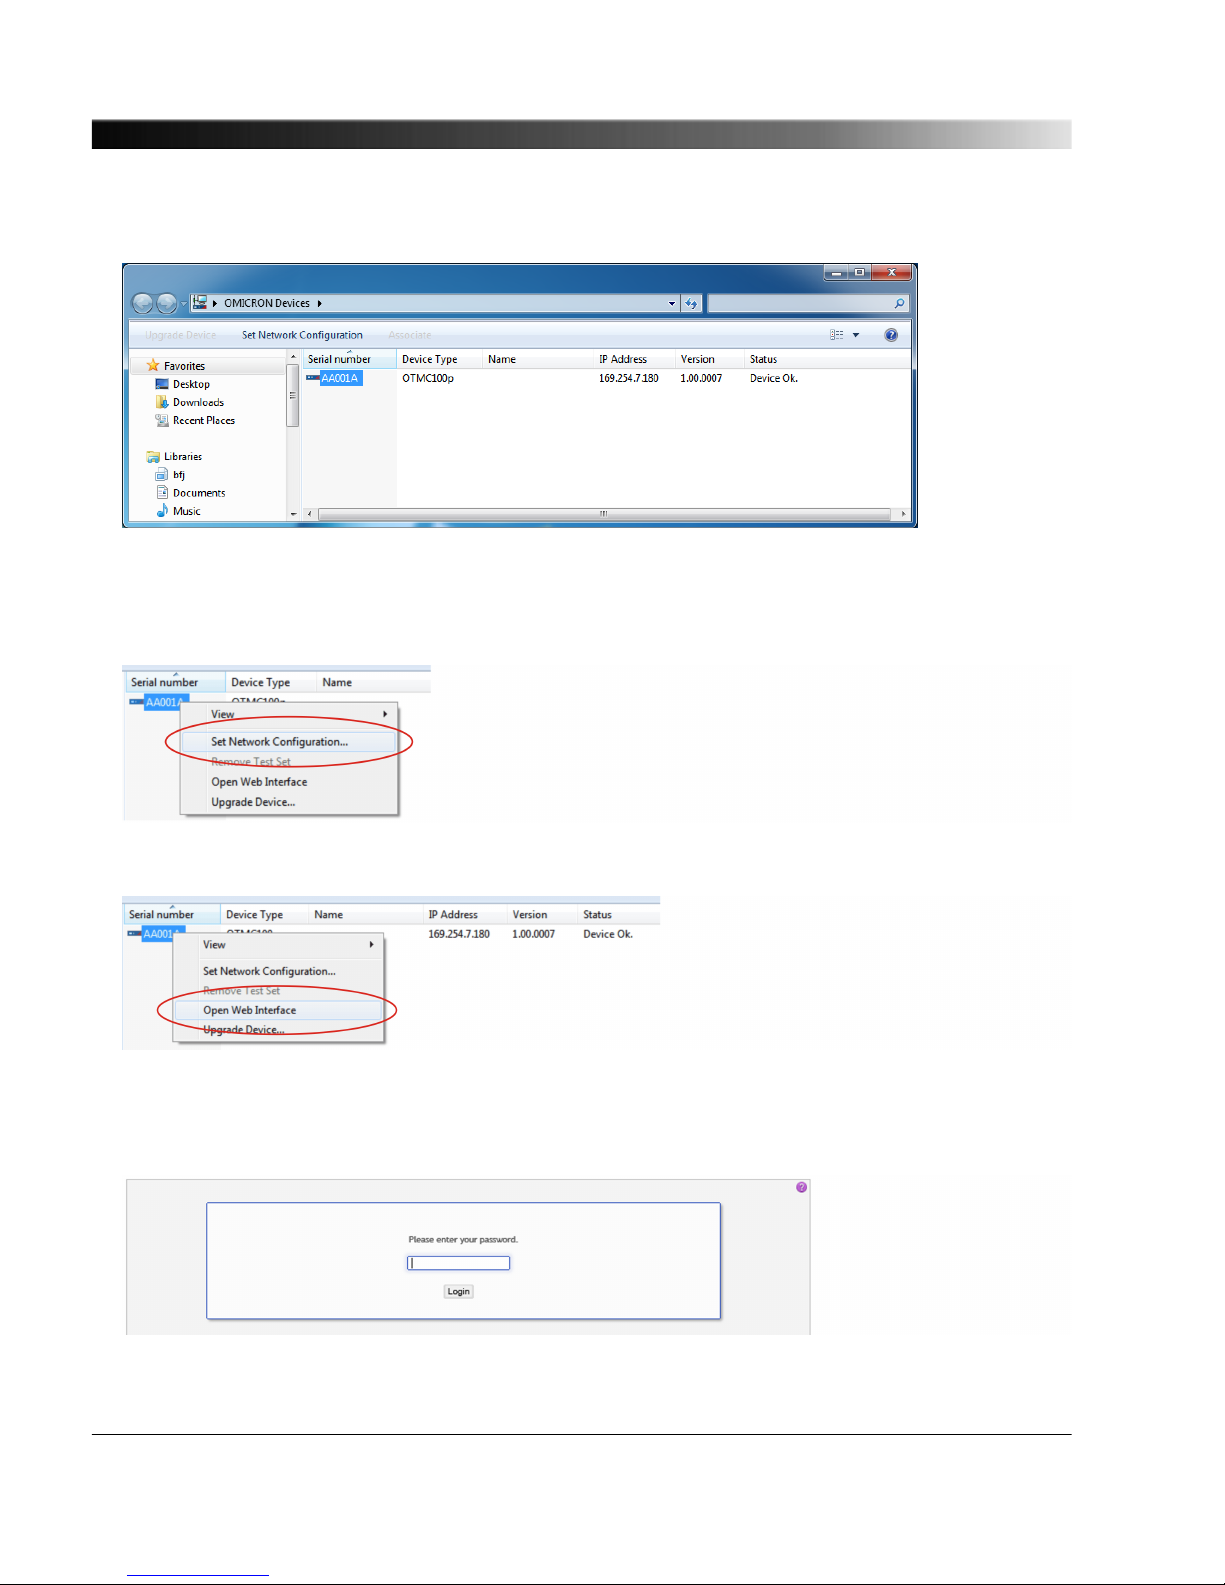
Task: Select Desktop in the navigation pane
Action: pyautogui.click(x=191, y=384)
